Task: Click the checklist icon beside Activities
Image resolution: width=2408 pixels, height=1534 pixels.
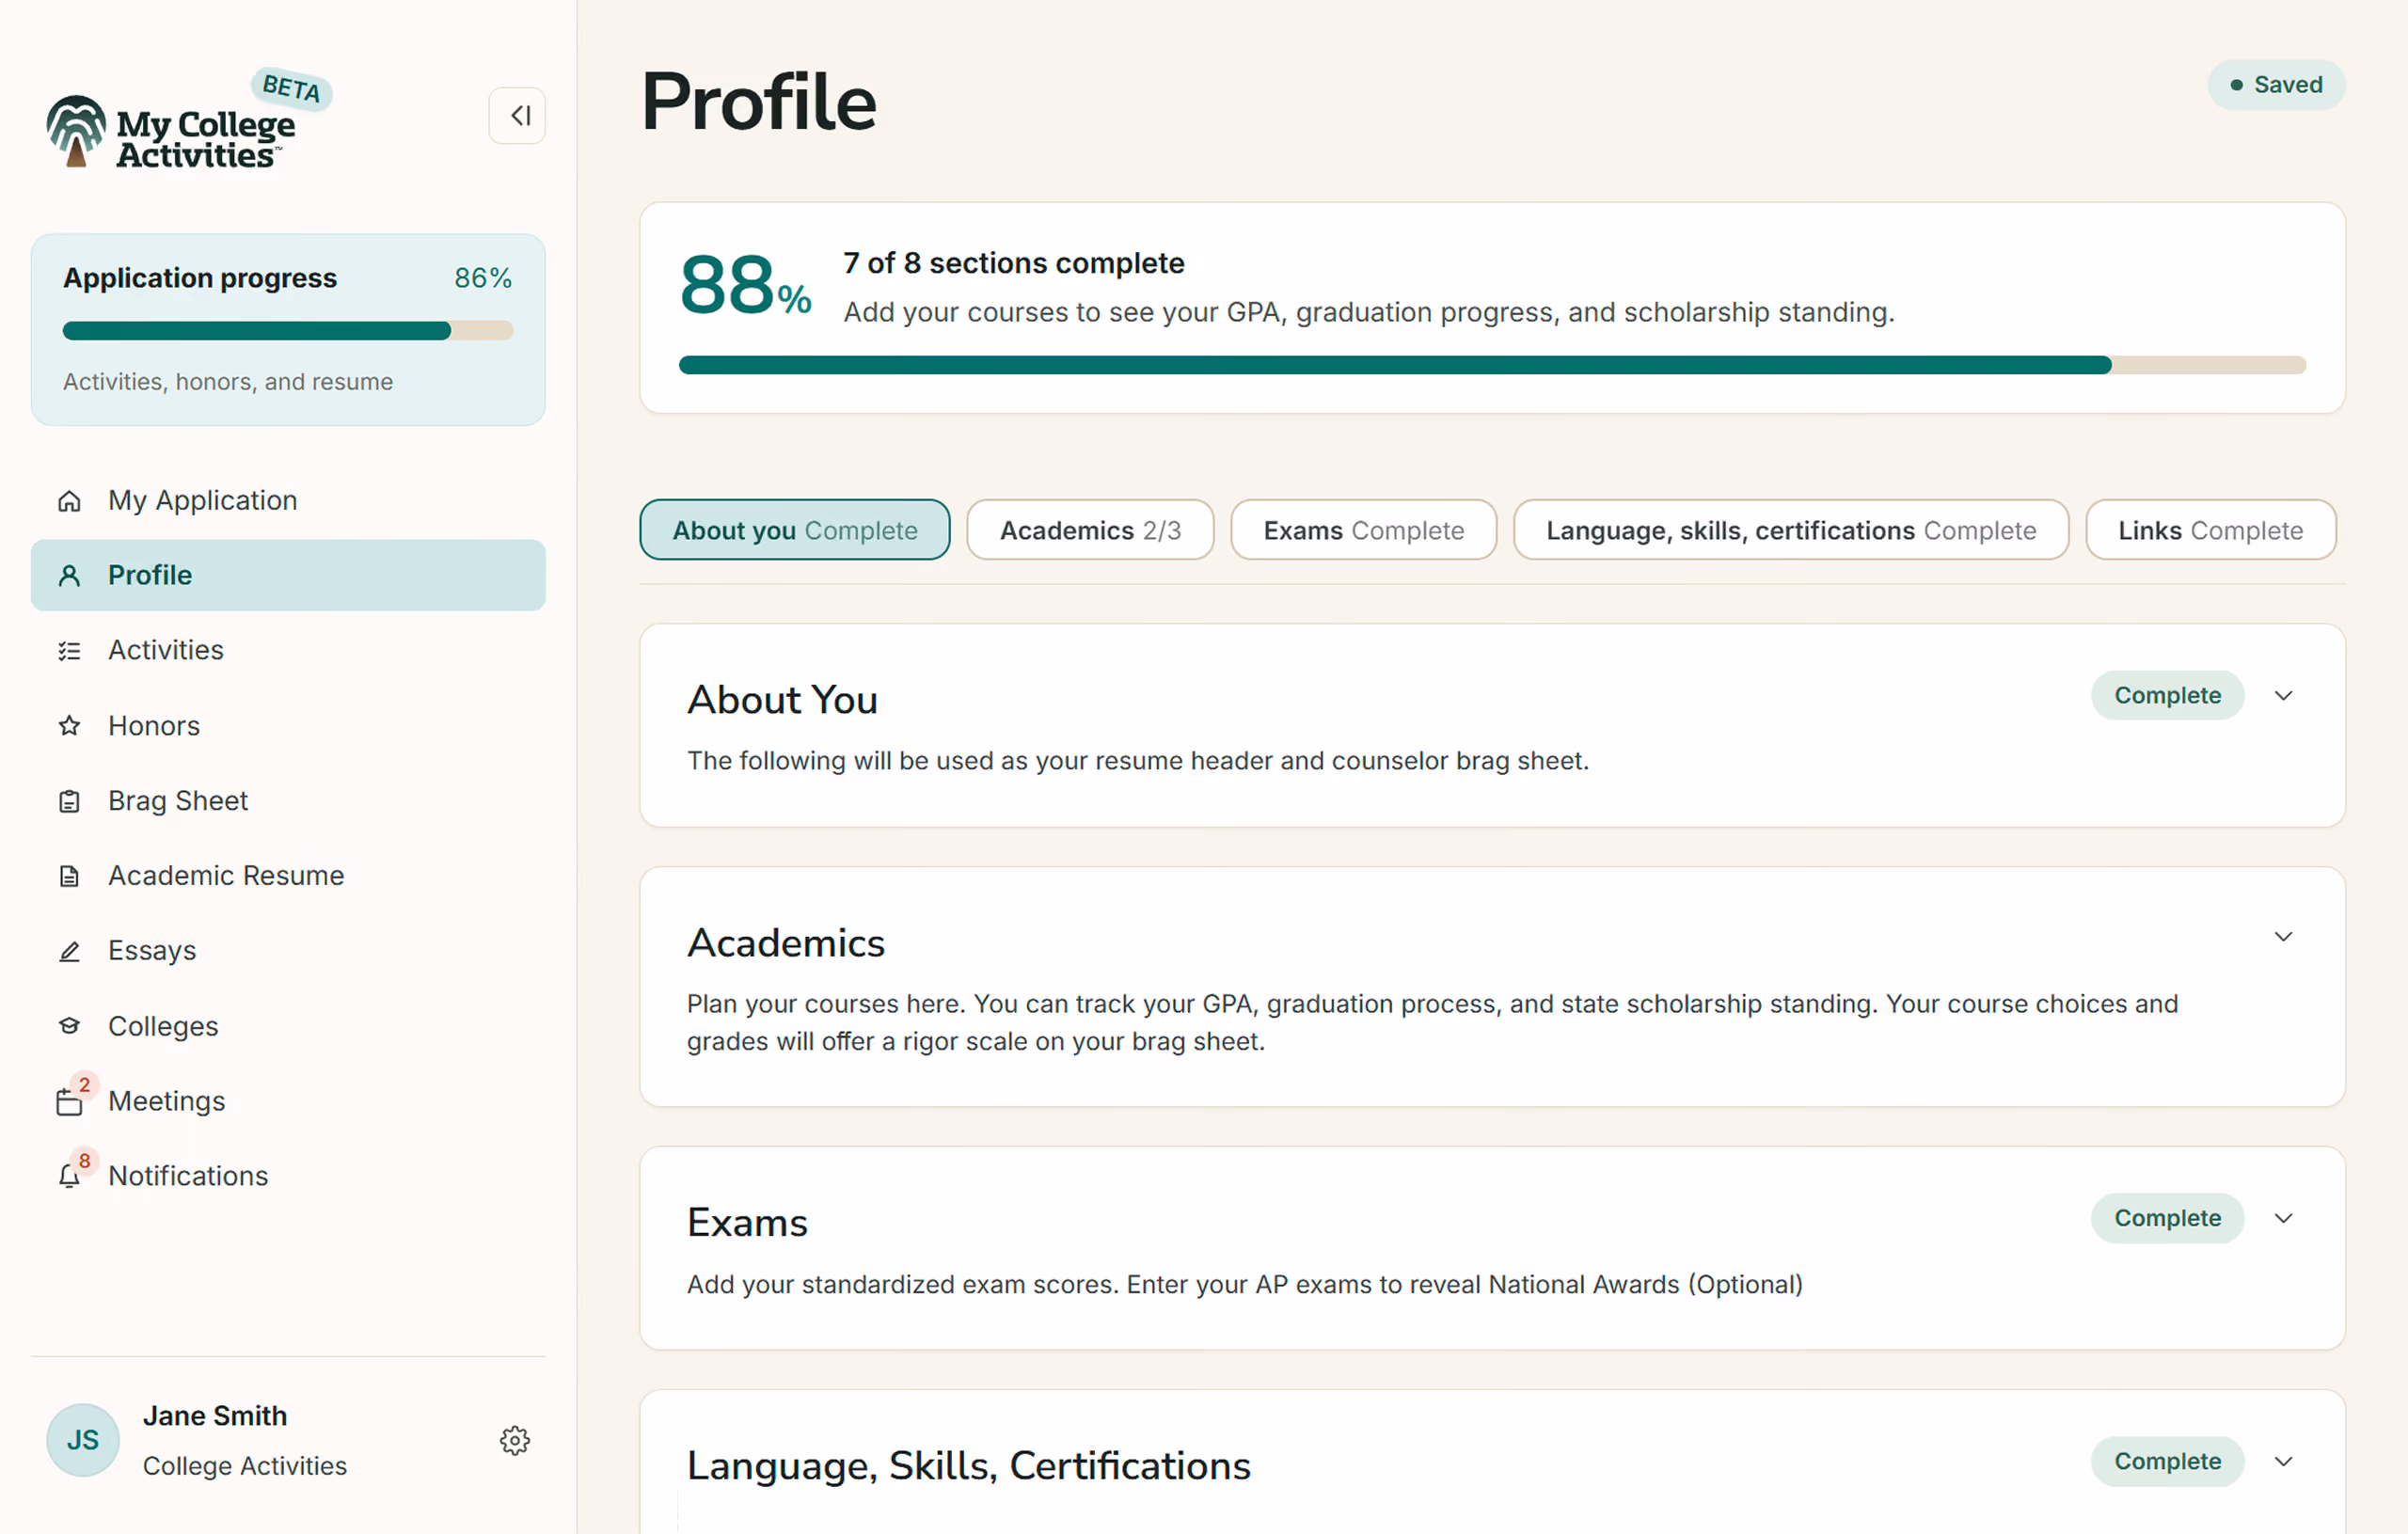Action: (x=69, y=651)
